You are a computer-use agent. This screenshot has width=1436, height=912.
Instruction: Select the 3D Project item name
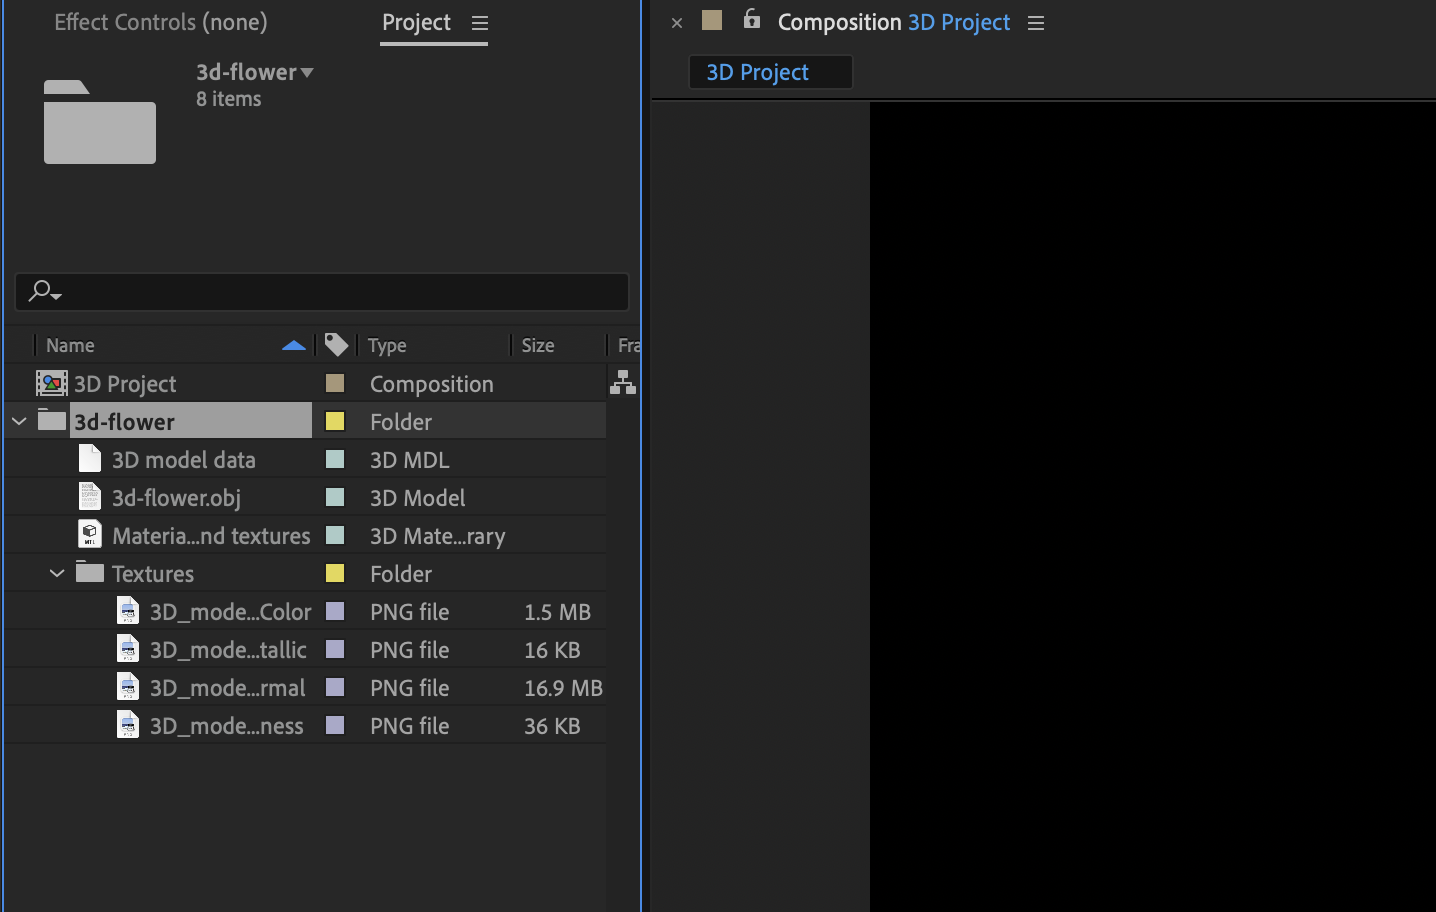[x=125, y=384]
